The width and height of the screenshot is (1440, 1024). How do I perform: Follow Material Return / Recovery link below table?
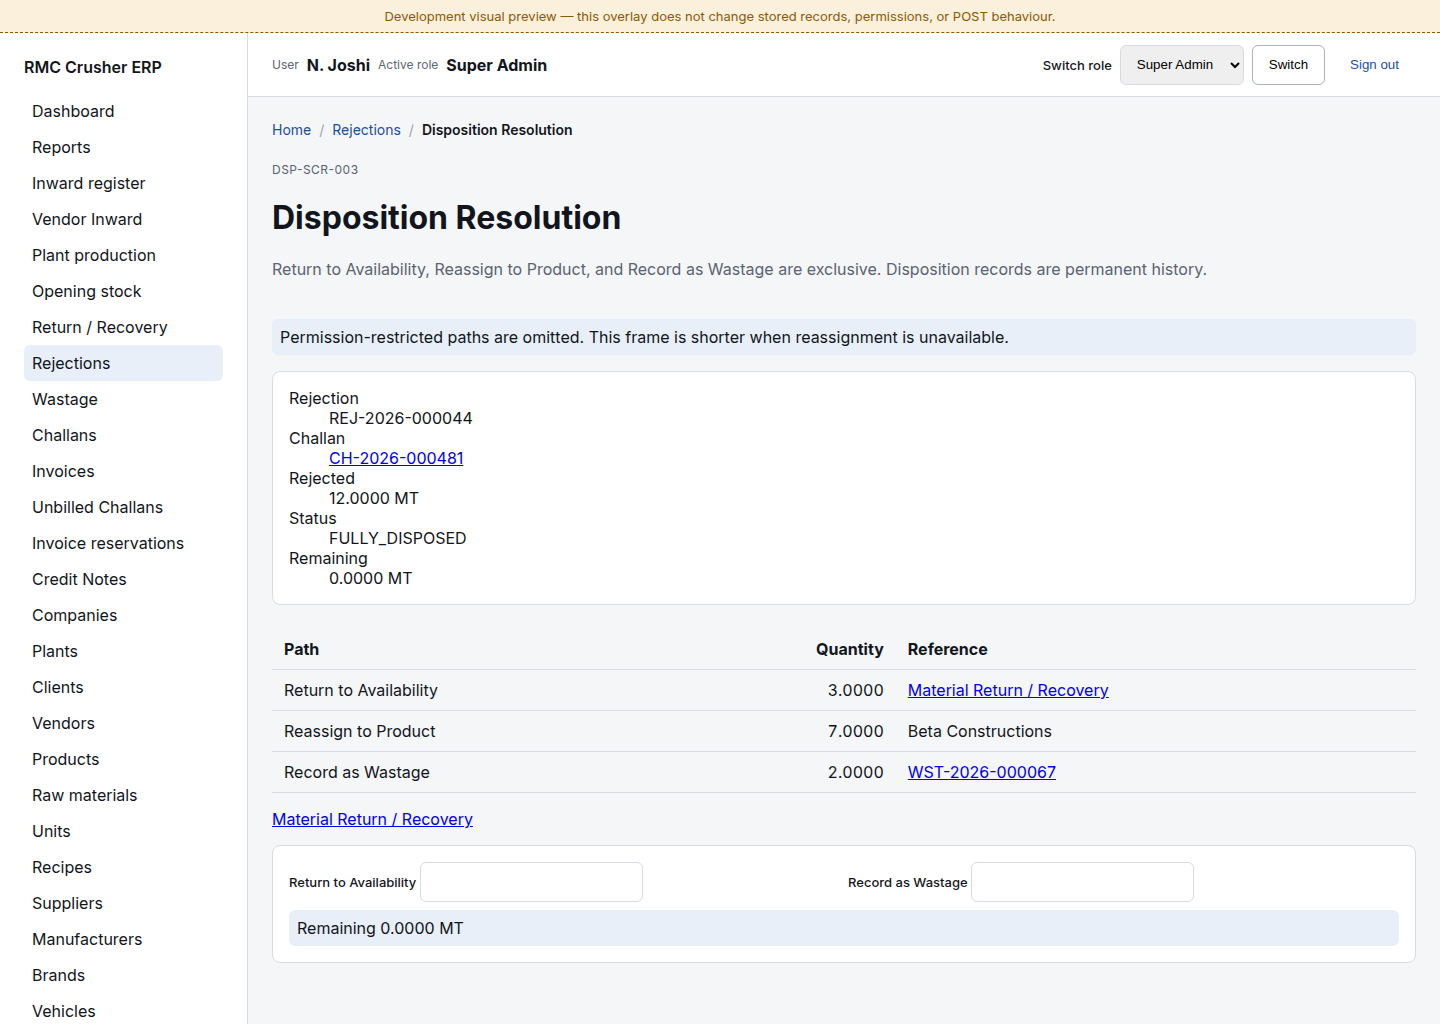tap(372, 819)
